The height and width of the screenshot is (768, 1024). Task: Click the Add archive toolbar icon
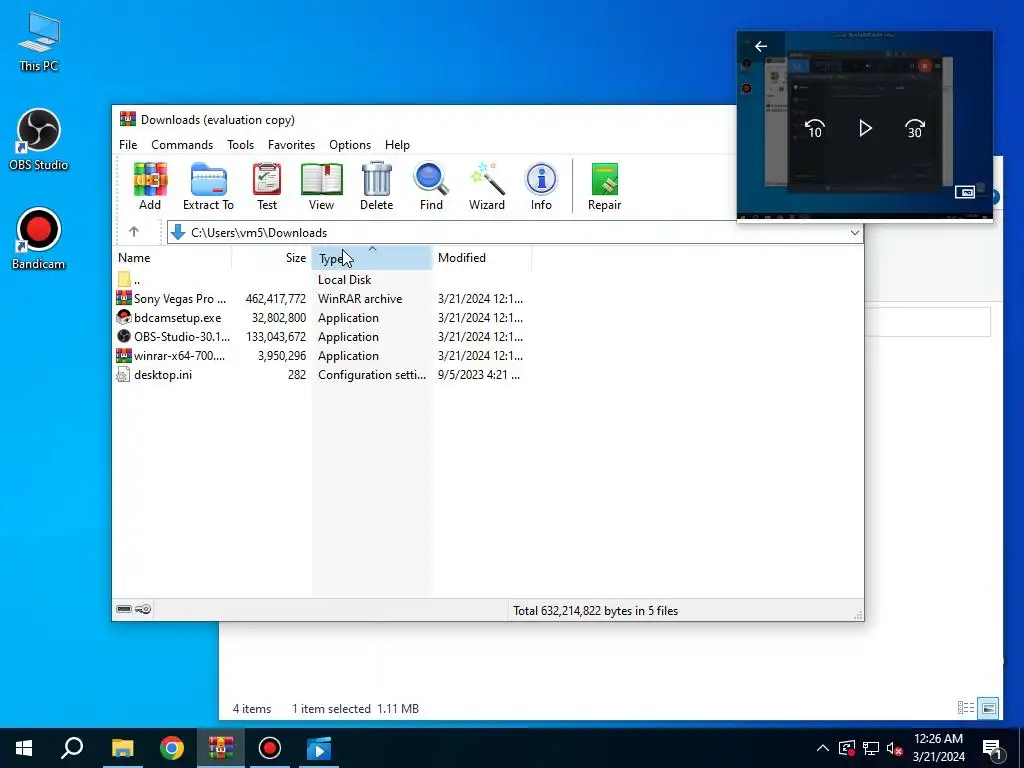[x=150, y=186]
